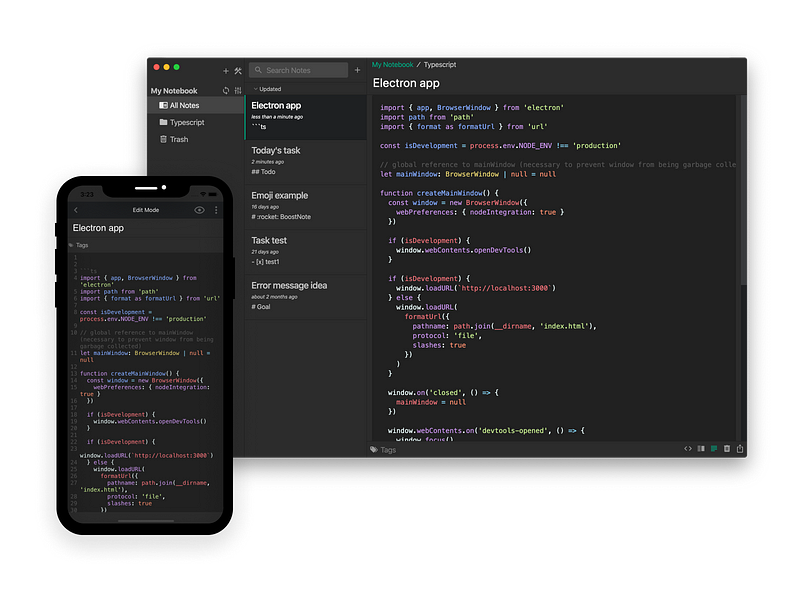Switch to split view icon
The image size is (800, 600).
701,448
